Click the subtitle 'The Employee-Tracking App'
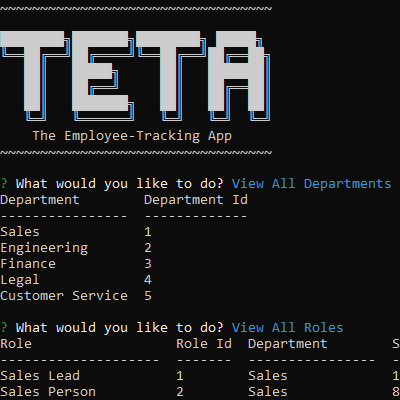This screenshot has width=400, height=400. (x=132, y=136)
